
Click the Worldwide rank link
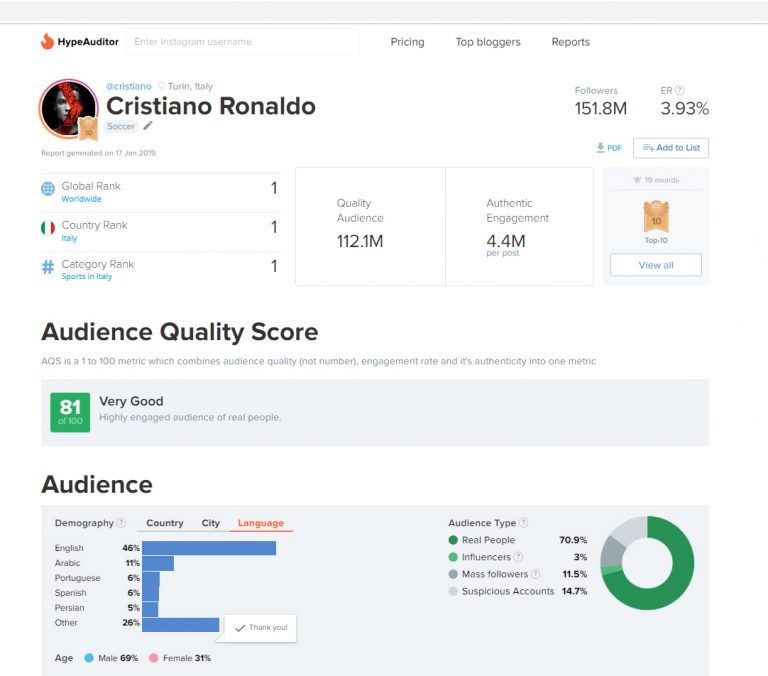click(81, 199)
